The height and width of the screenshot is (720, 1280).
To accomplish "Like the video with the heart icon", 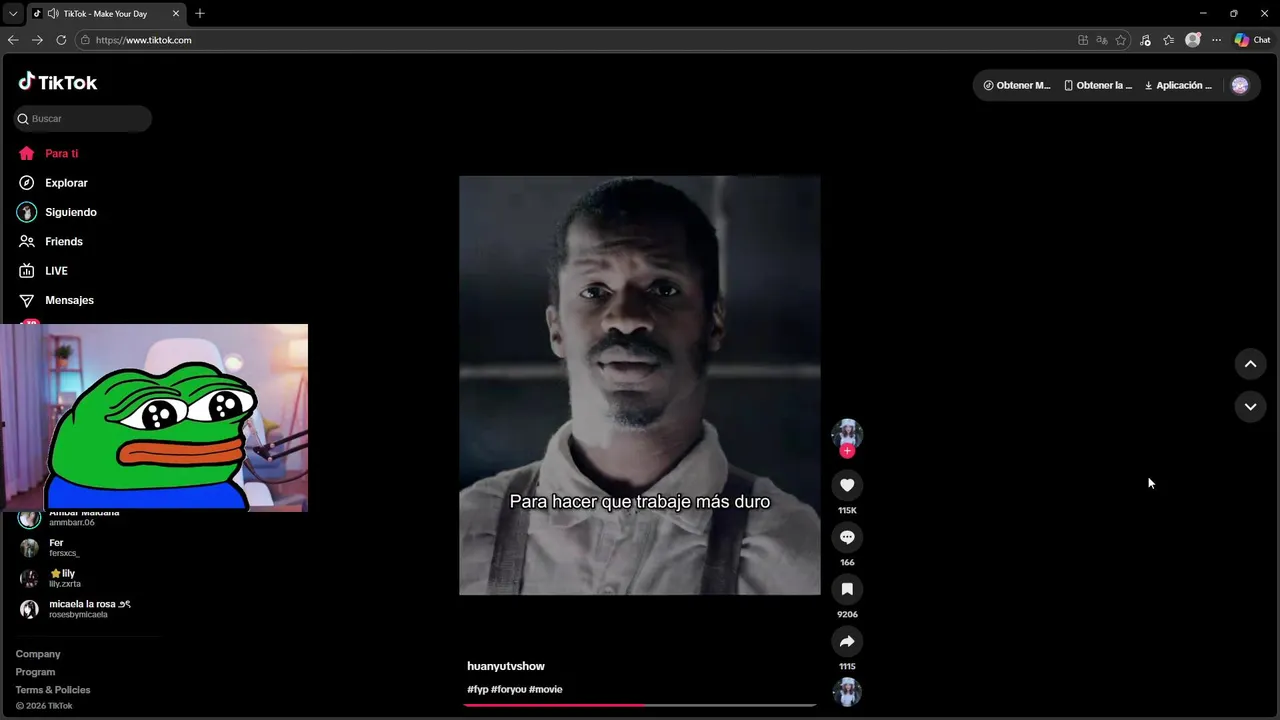I will (847, 485).
